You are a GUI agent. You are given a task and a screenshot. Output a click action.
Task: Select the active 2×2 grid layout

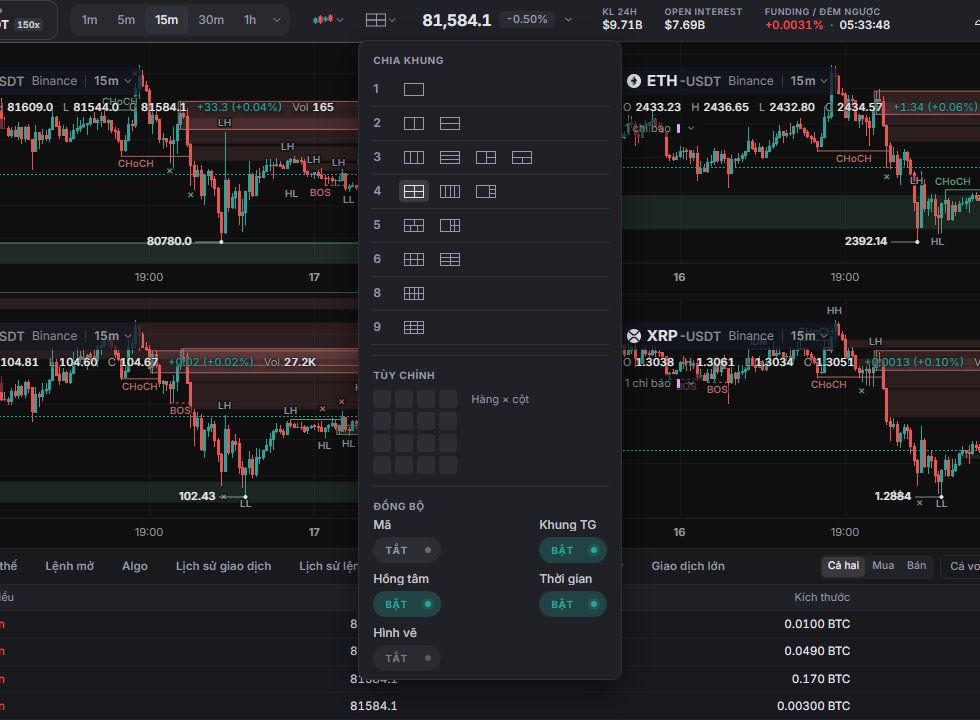(414, 191)
